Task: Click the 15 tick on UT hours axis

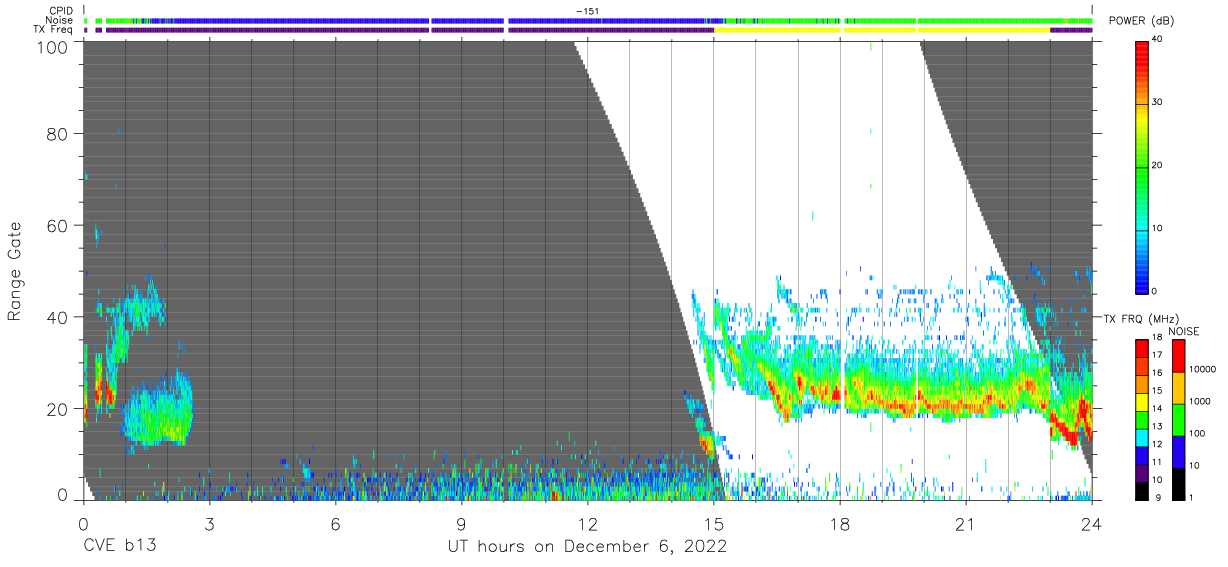Action: pos(713,523)
